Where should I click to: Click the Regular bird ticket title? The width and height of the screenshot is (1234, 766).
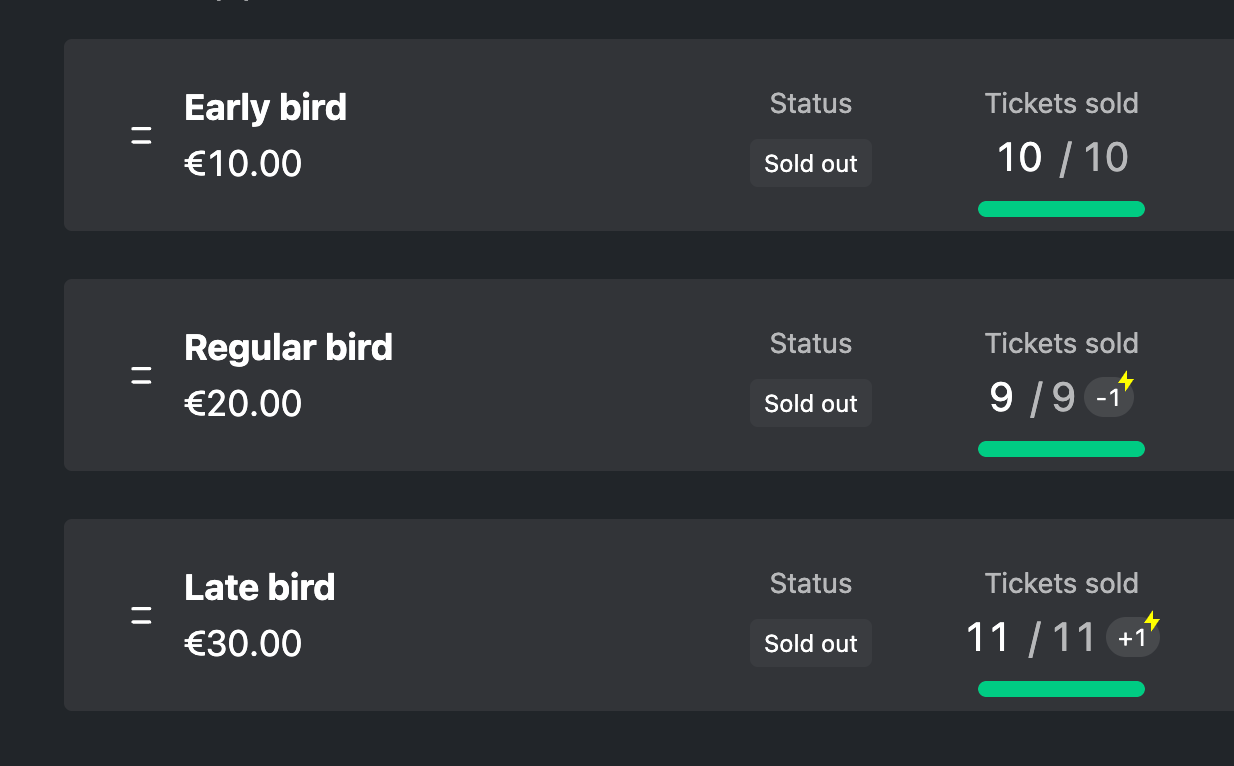click(289, 347)
